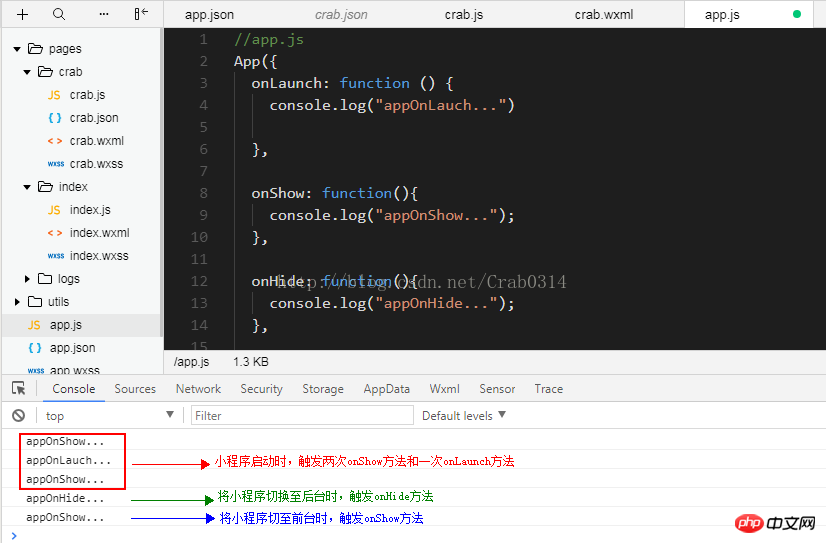826x543 pixels.
Task: Click the /app.js path in status bar
Action: pos(191,362)
